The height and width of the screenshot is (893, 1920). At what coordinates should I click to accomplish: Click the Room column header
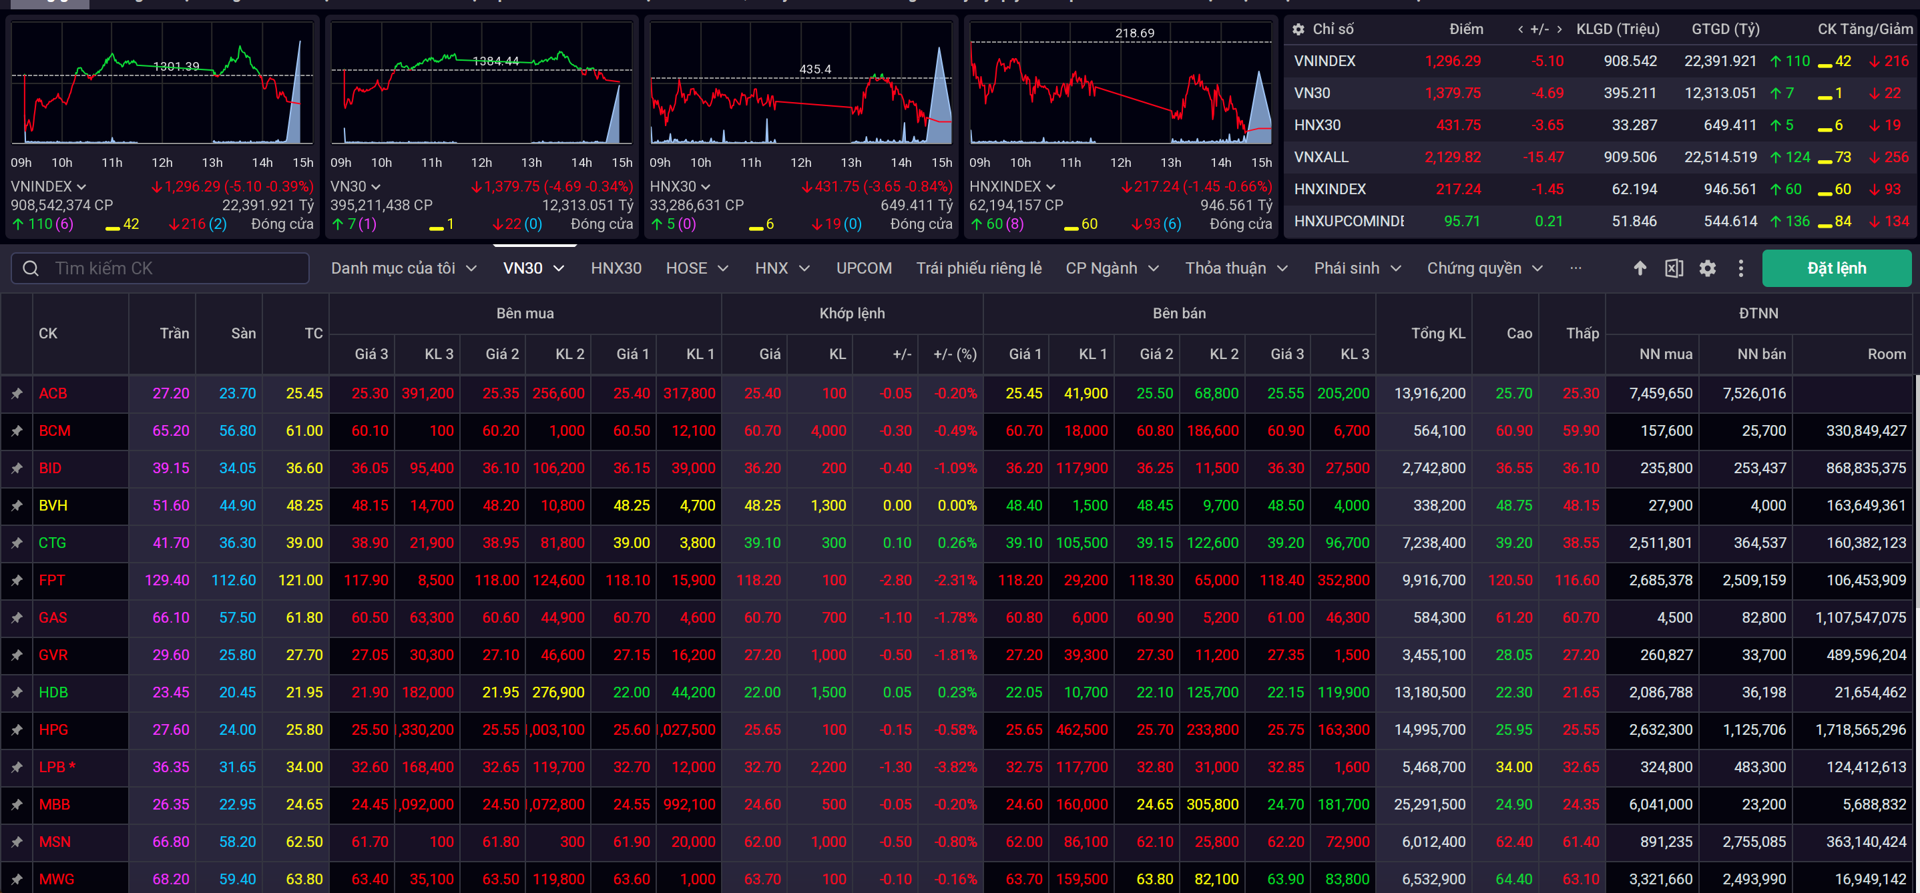coord(1887,354)
